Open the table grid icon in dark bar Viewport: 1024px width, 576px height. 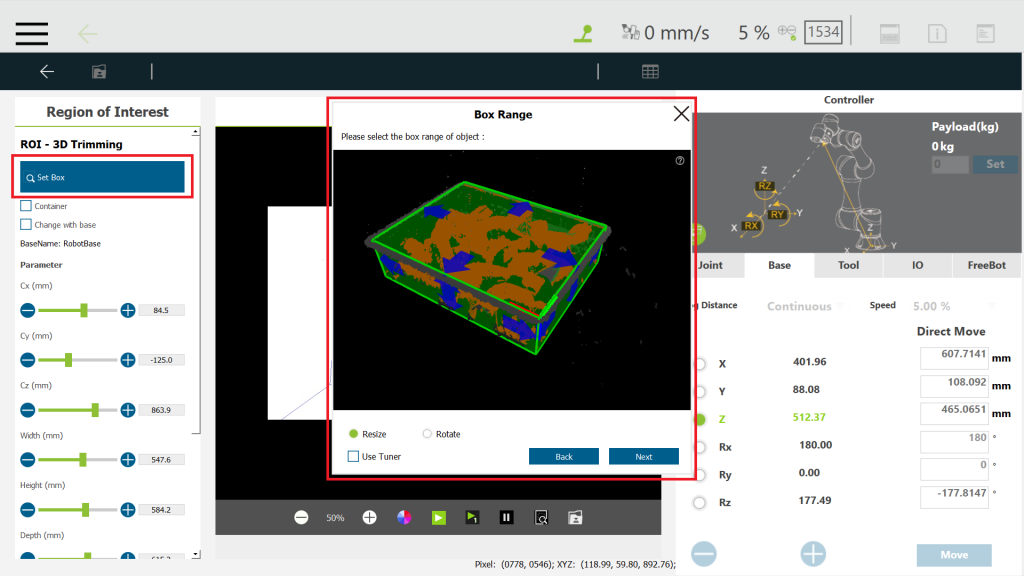click(650, 71)
